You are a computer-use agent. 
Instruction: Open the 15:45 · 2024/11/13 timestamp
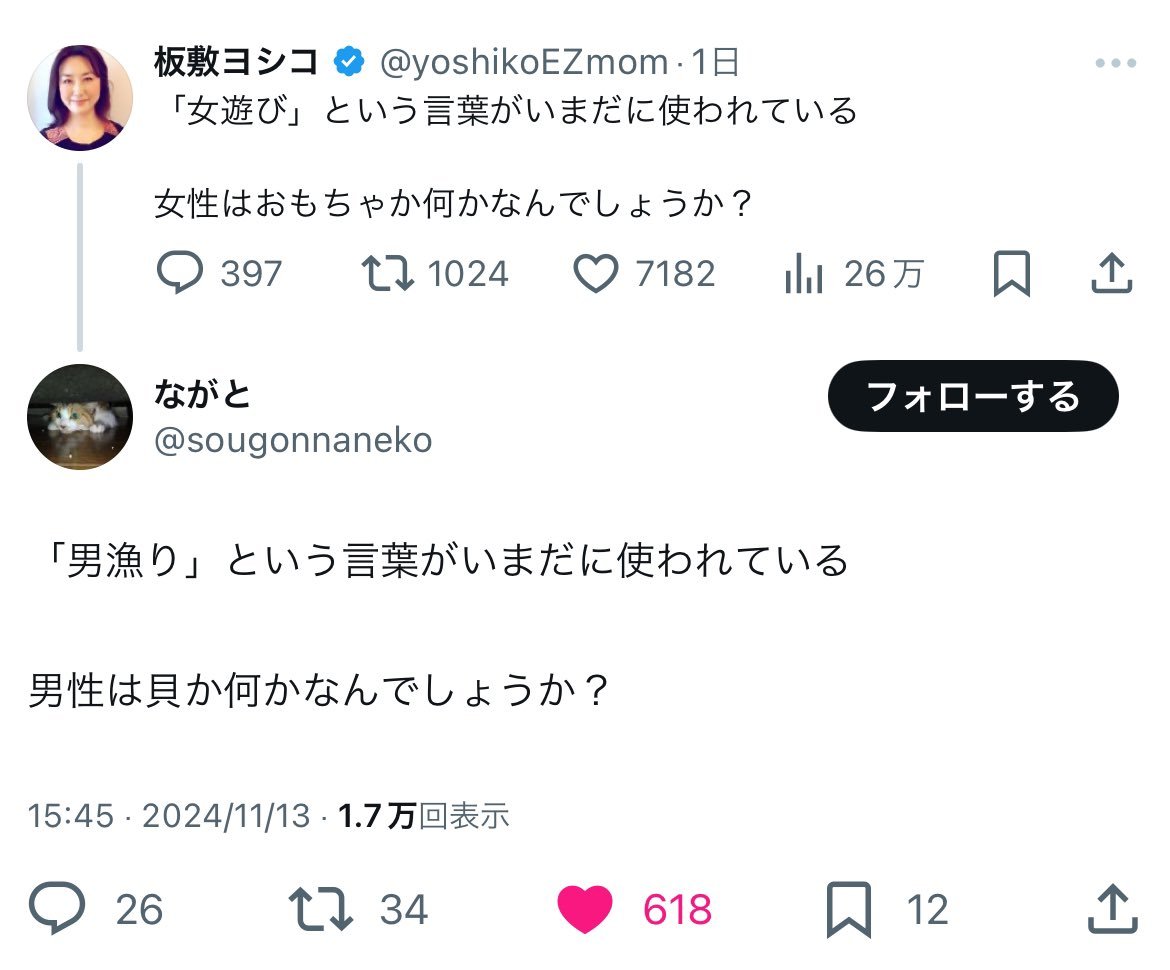pyautogui.click(x=170, y=816)
